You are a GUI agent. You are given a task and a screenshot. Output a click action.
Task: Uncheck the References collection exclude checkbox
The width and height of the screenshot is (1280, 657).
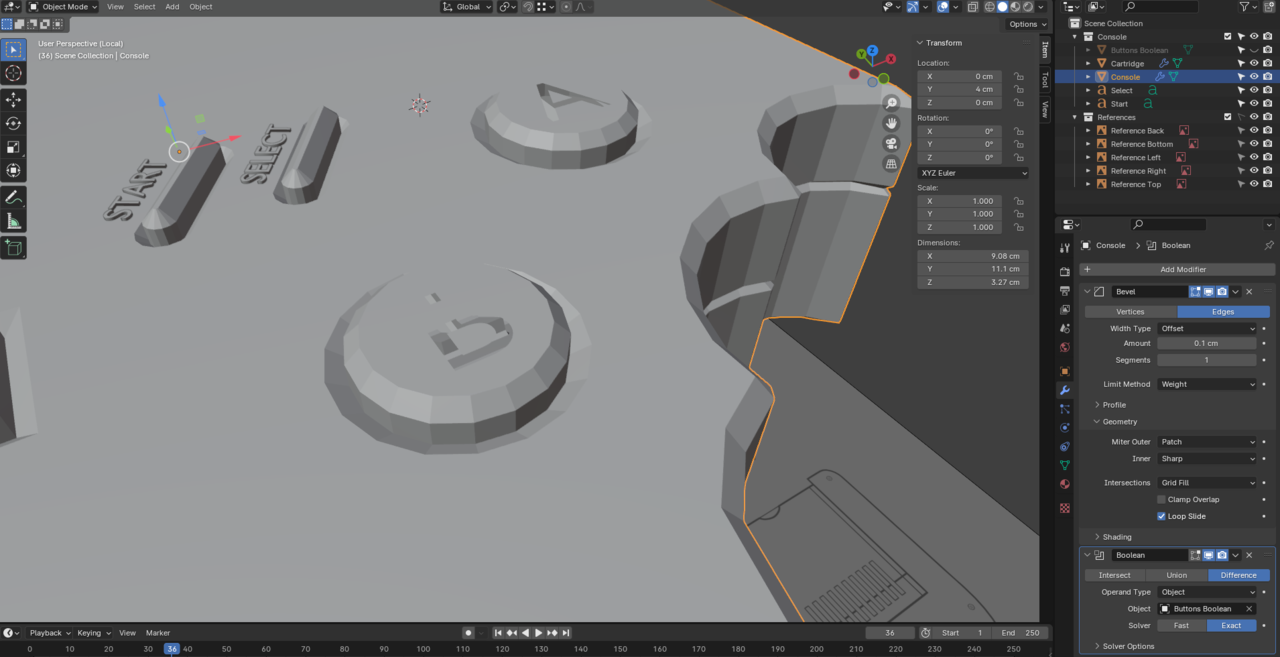click(1228, 117)
